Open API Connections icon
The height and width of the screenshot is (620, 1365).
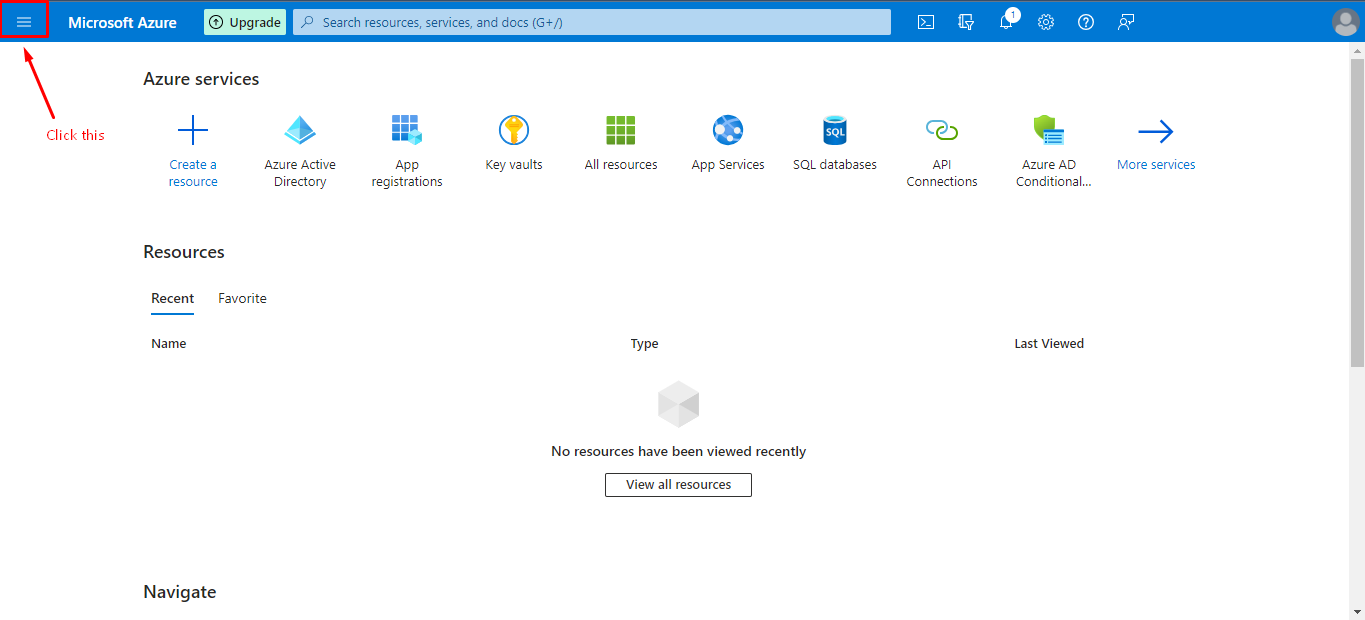point(942,130)
